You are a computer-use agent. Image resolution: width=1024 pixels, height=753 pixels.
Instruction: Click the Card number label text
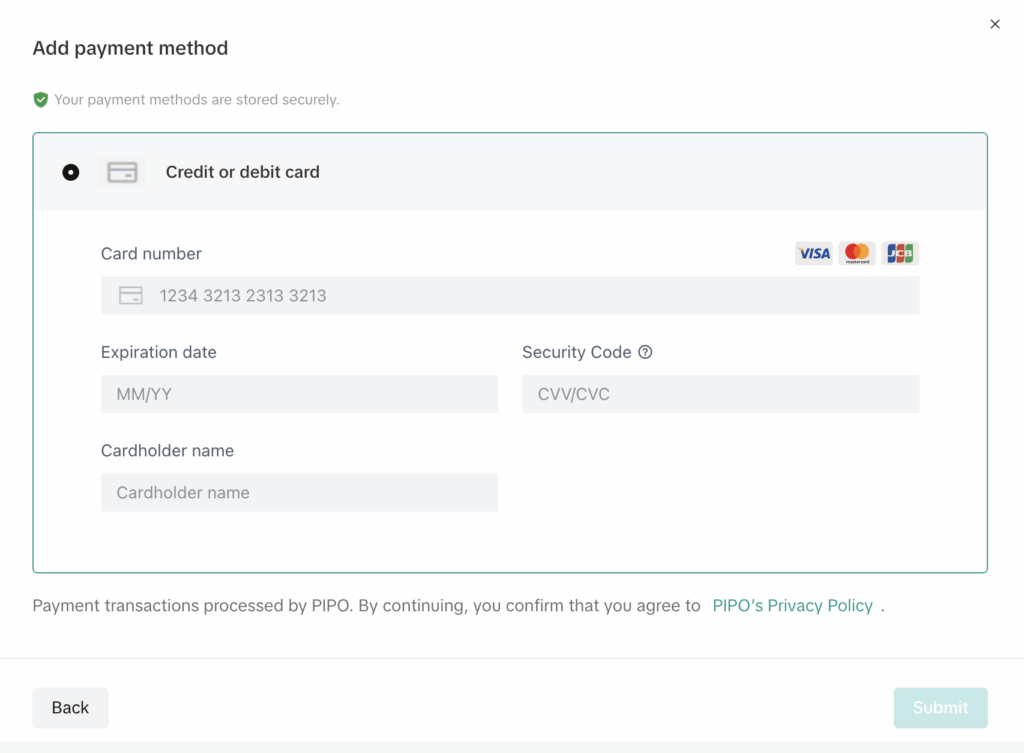[151, 254]
